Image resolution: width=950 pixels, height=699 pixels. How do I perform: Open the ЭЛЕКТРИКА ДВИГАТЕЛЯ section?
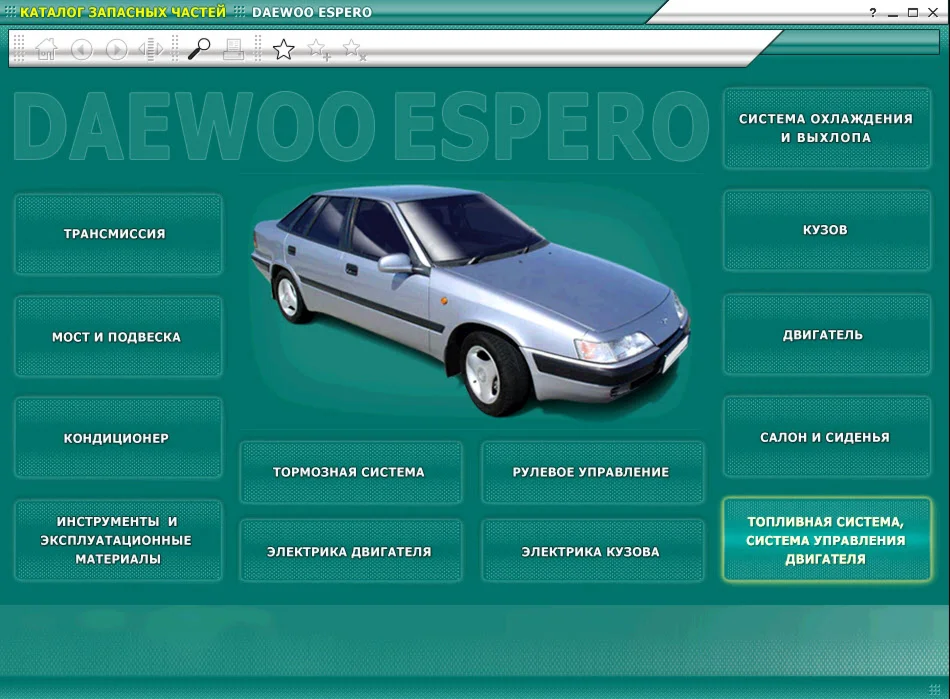point(351,551)
